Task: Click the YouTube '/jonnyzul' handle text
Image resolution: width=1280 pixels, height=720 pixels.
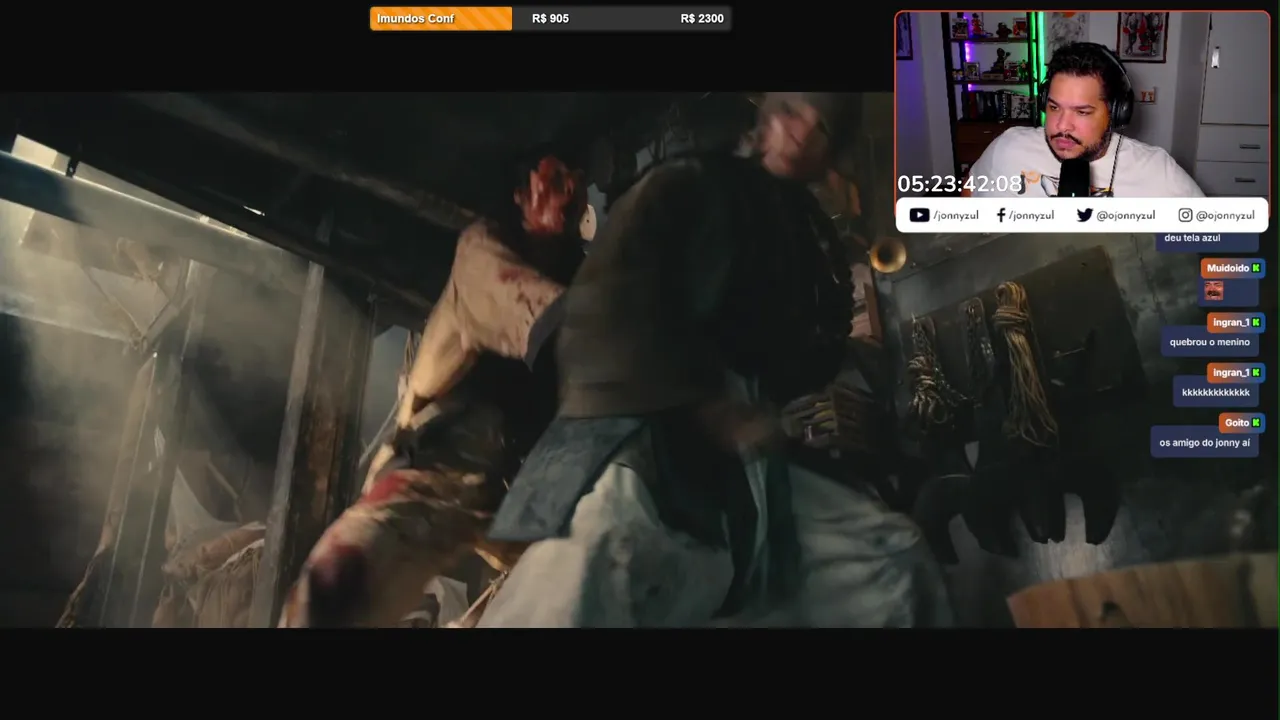Action: (x=956, y=215)
